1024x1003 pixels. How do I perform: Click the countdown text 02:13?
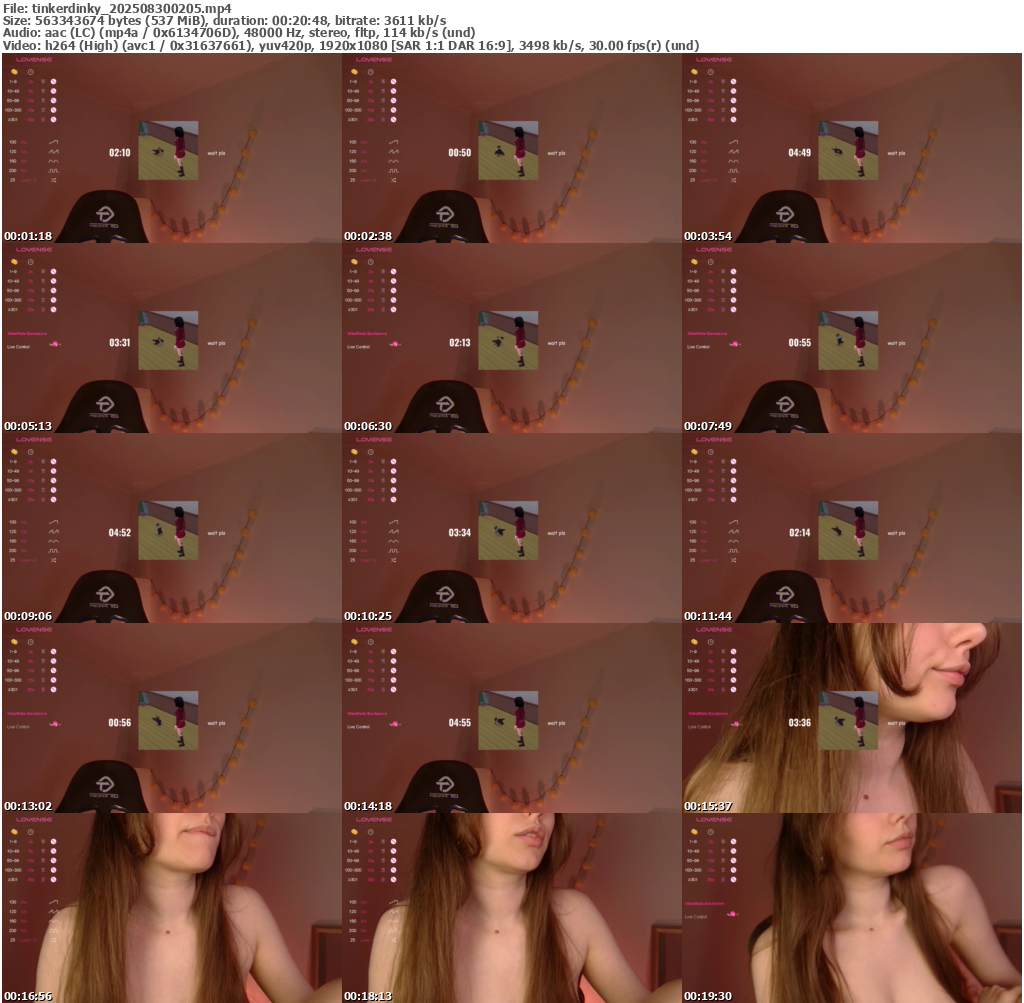[460, 343]
